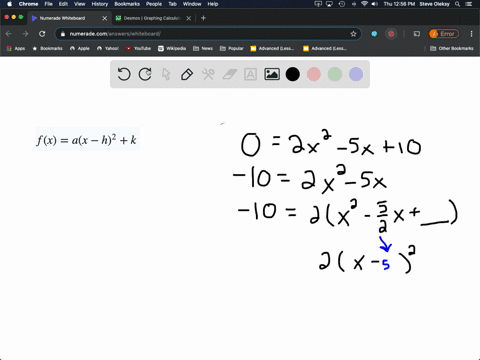Click the Error profile button

click(x=444, y=34)
